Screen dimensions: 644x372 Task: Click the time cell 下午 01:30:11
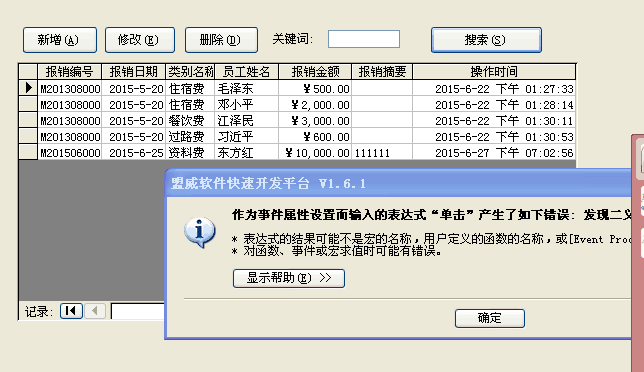point(494,120)
